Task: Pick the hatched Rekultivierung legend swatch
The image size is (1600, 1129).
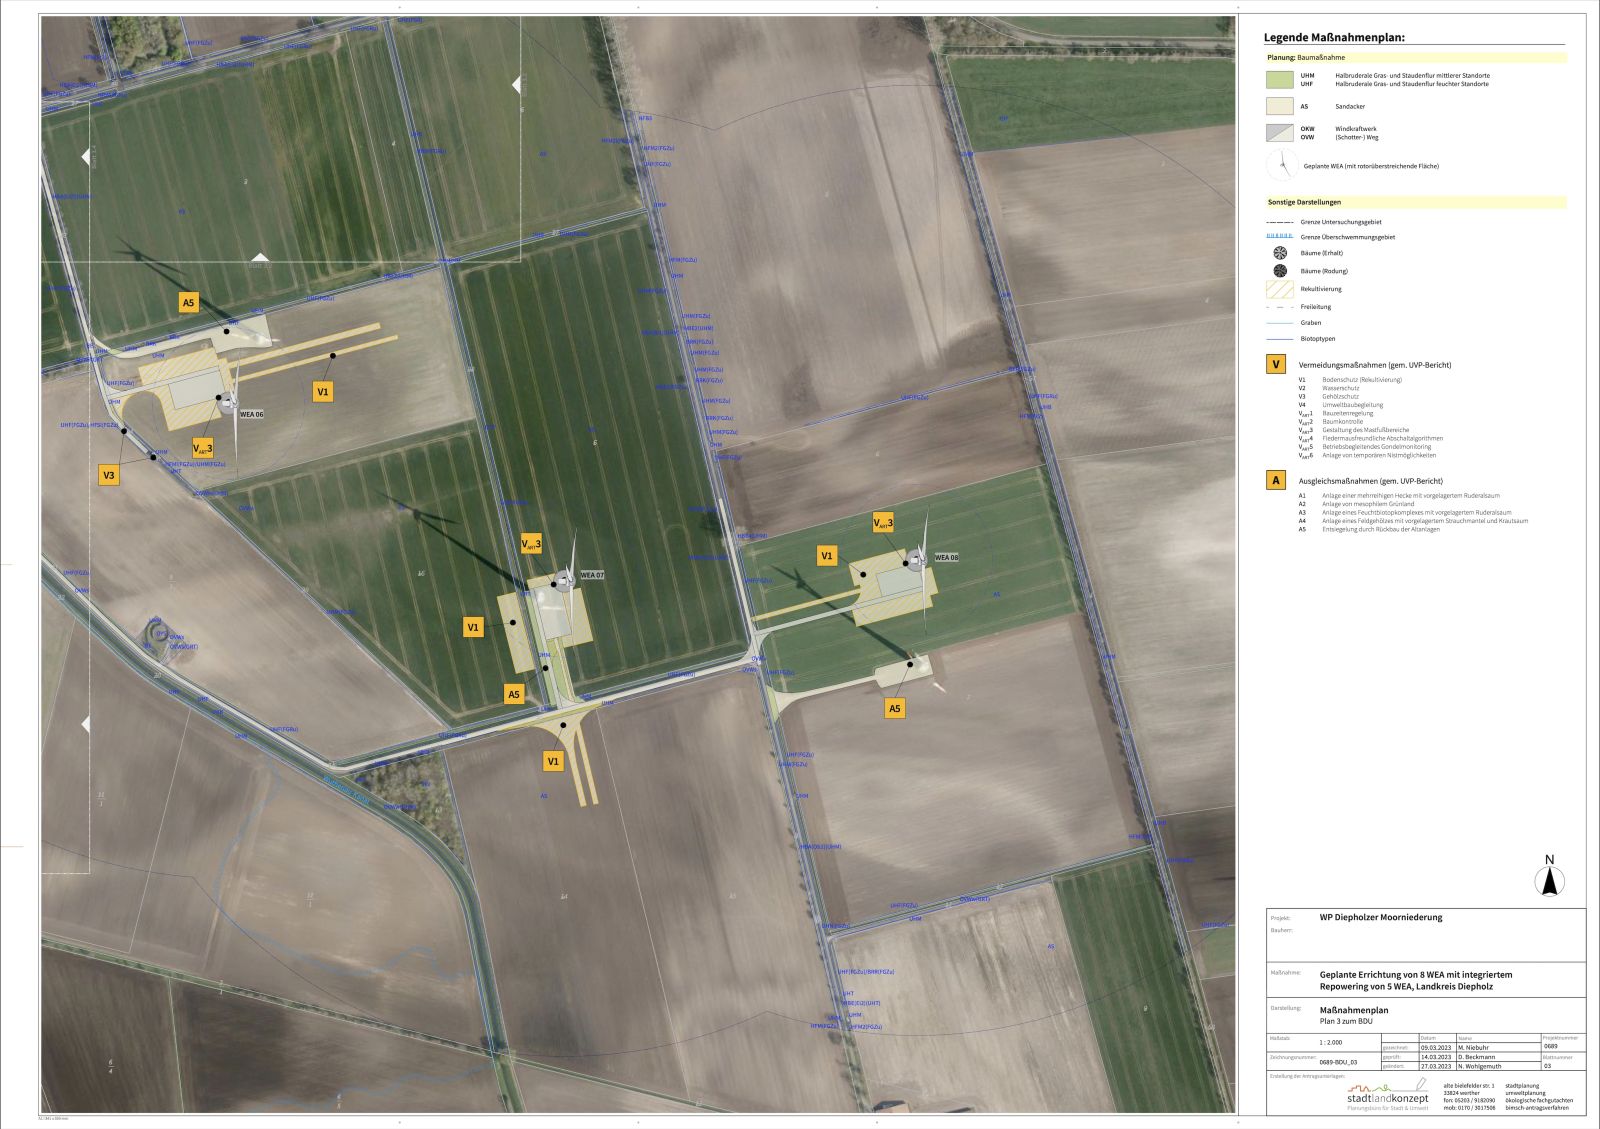Action: click(x=1279, y=289)
